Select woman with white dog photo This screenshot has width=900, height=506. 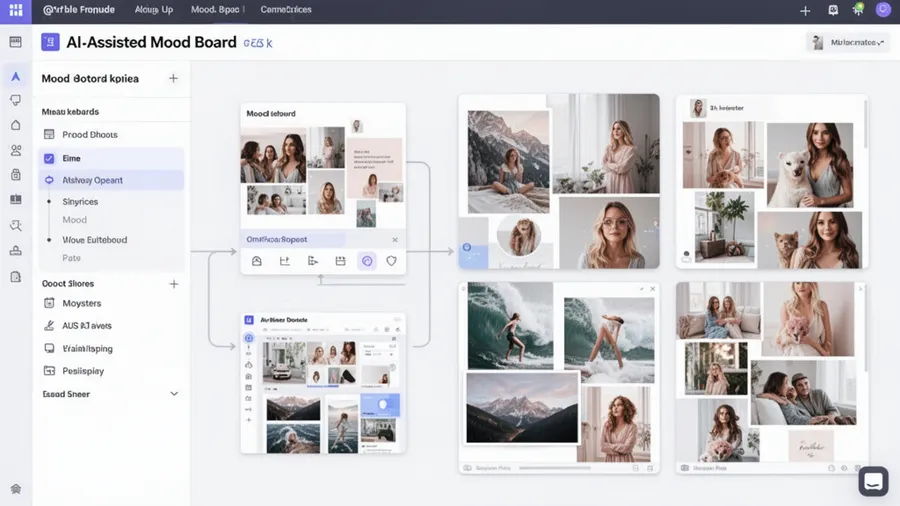(x=810, y=165)
